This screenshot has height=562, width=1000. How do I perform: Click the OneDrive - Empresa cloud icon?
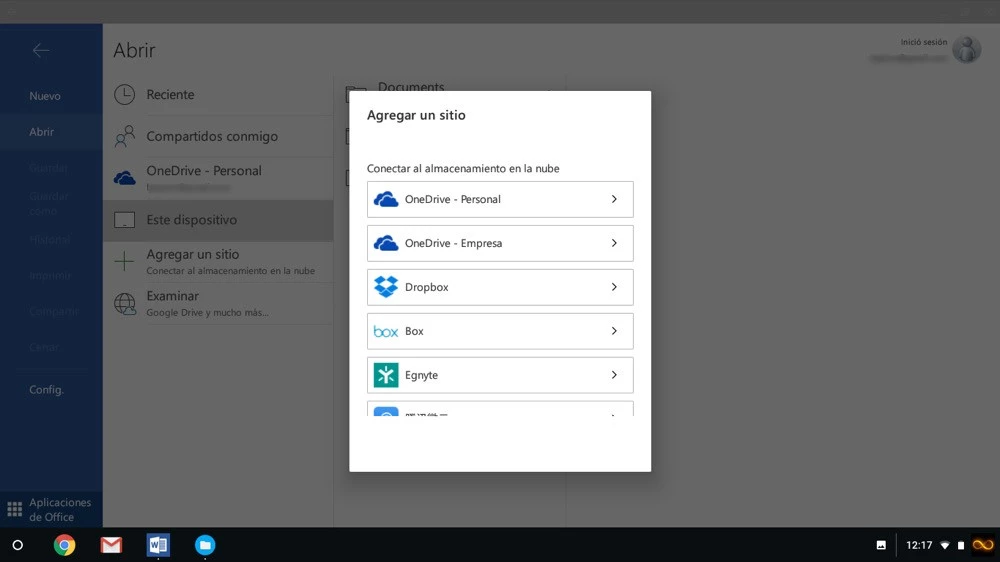[x=385, y=243]
